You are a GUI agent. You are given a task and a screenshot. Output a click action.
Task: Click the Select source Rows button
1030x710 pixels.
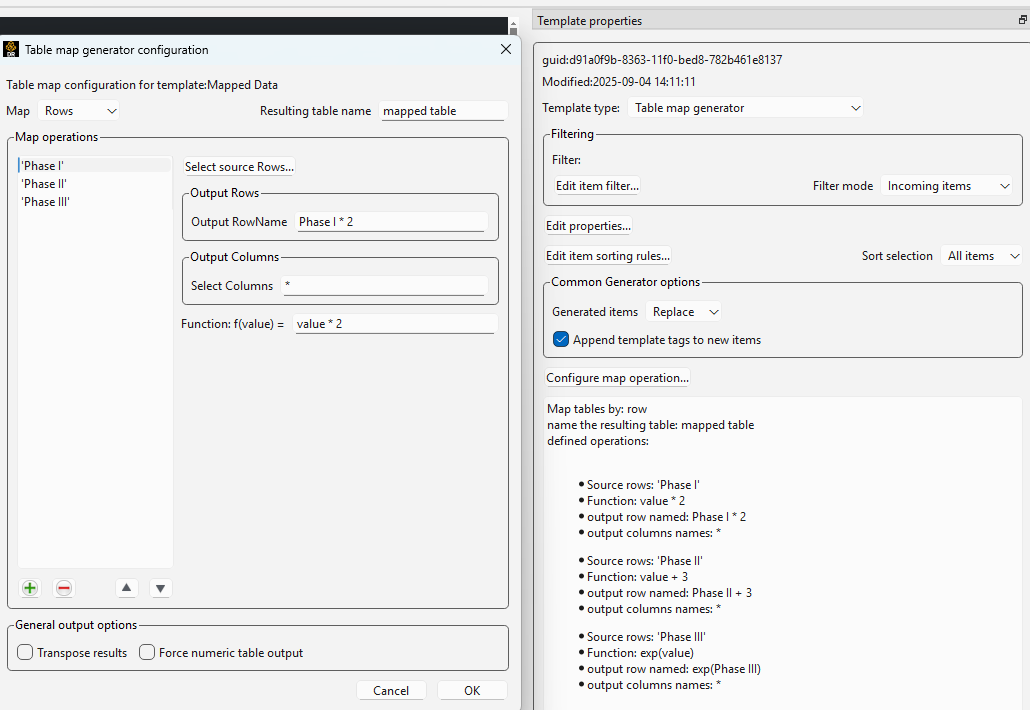pos(239,167)
